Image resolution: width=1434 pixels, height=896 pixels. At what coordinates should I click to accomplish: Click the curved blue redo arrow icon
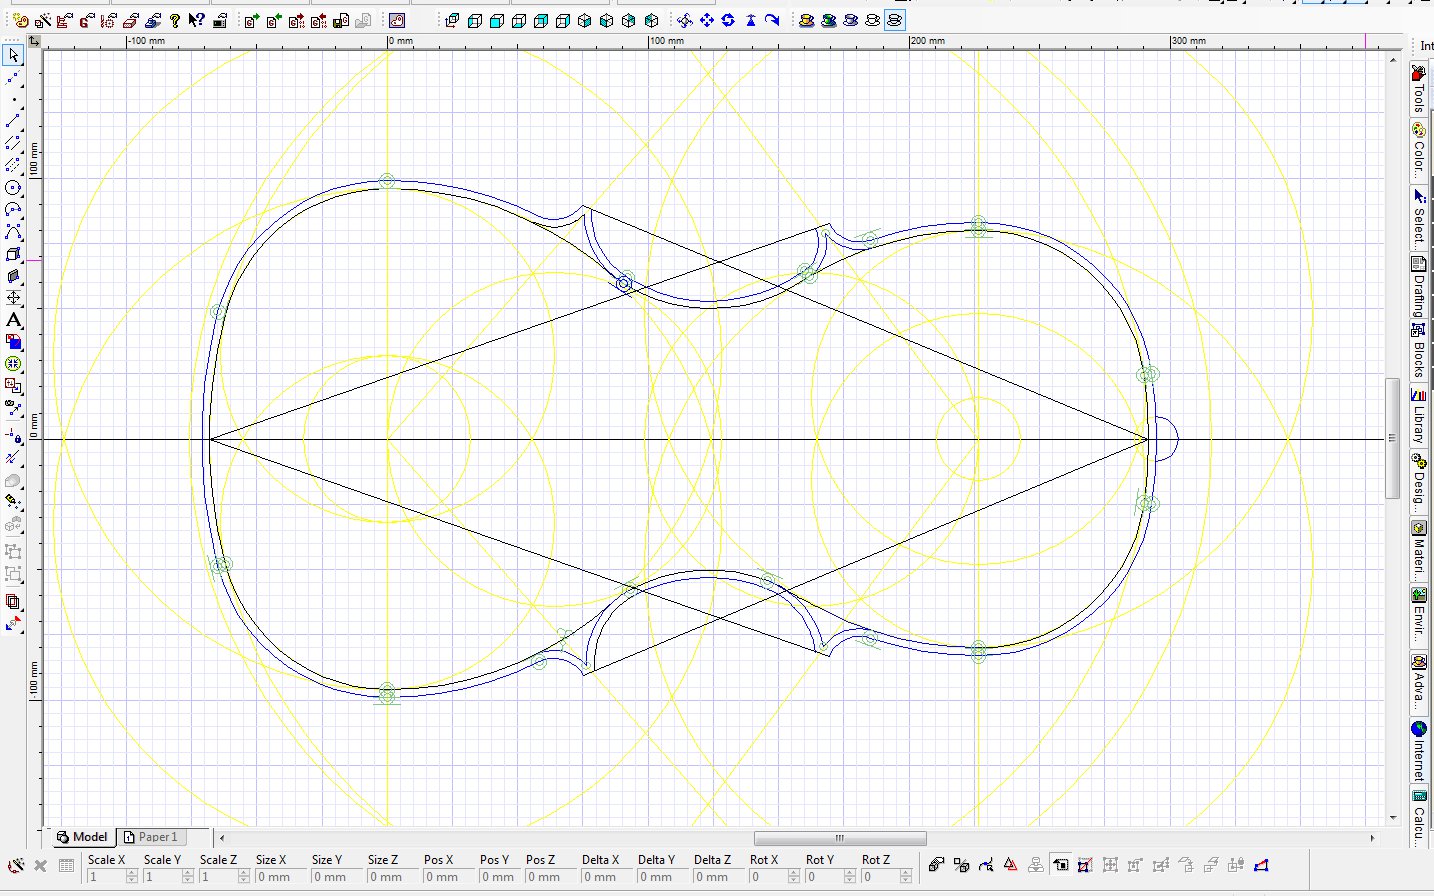coord(772,20)
